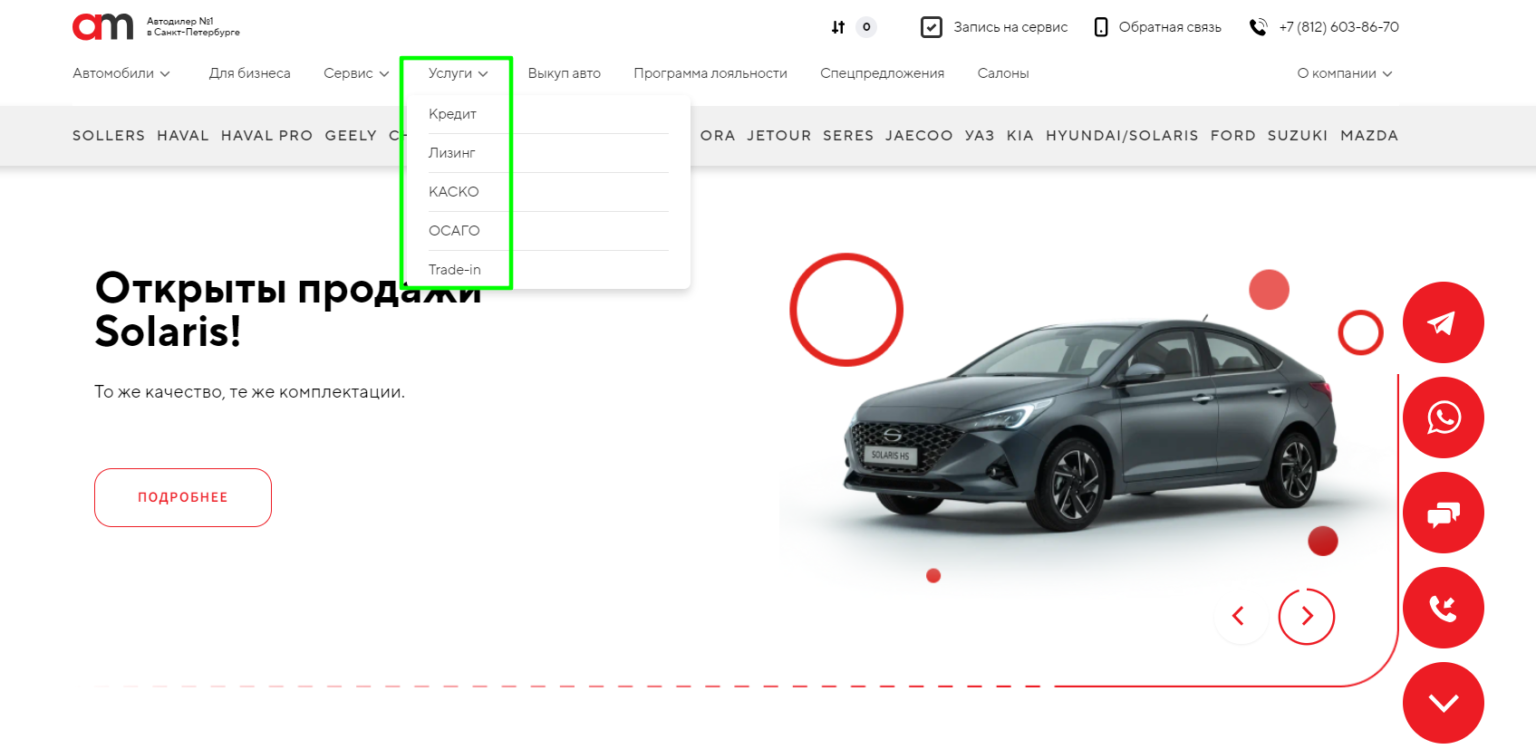Select Кредит from the Услуги menu
The height and width of the screenshot is (749, 1536).
453,114
